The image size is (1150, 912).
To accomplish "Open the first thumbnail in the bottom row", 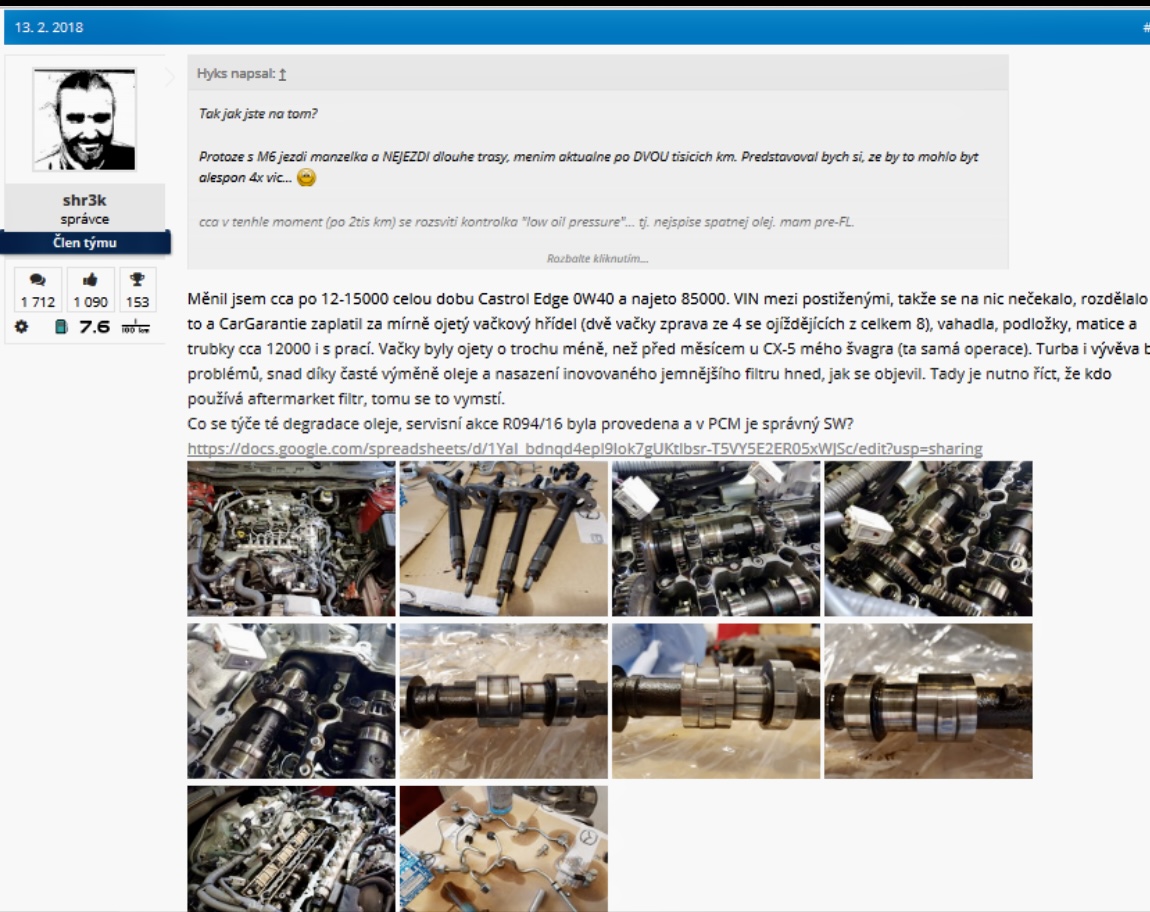I will pos(291,848).
